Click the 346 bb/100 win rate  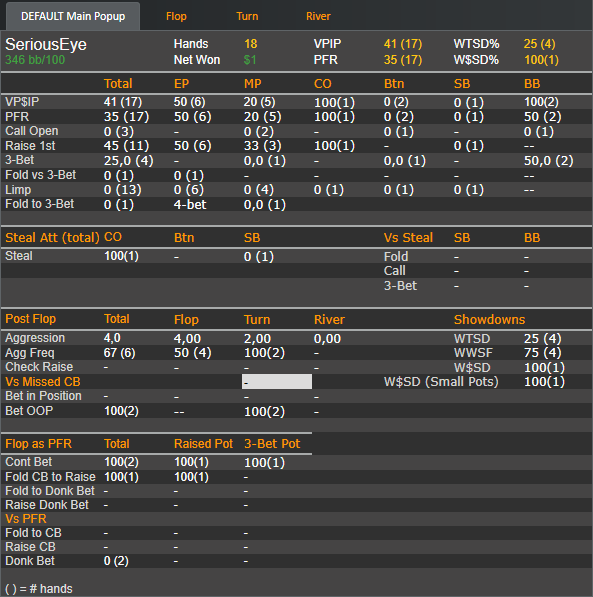(x=35, y=60)
